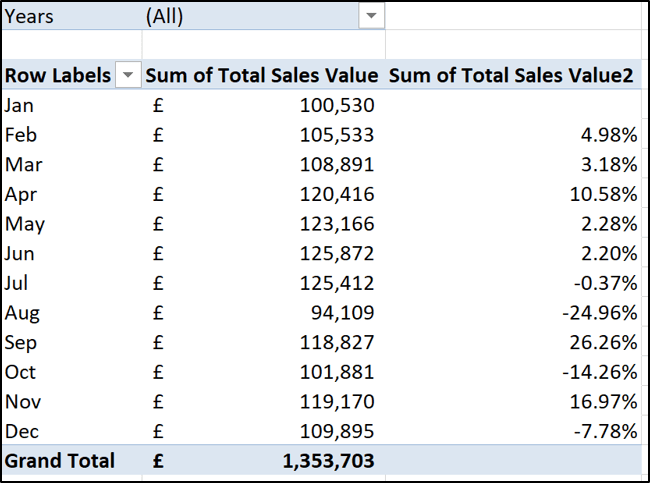The width and height of the screenshot is (650, 483).
Task: Open the Years filter dropdown arrow
Action: pos(372,17)
